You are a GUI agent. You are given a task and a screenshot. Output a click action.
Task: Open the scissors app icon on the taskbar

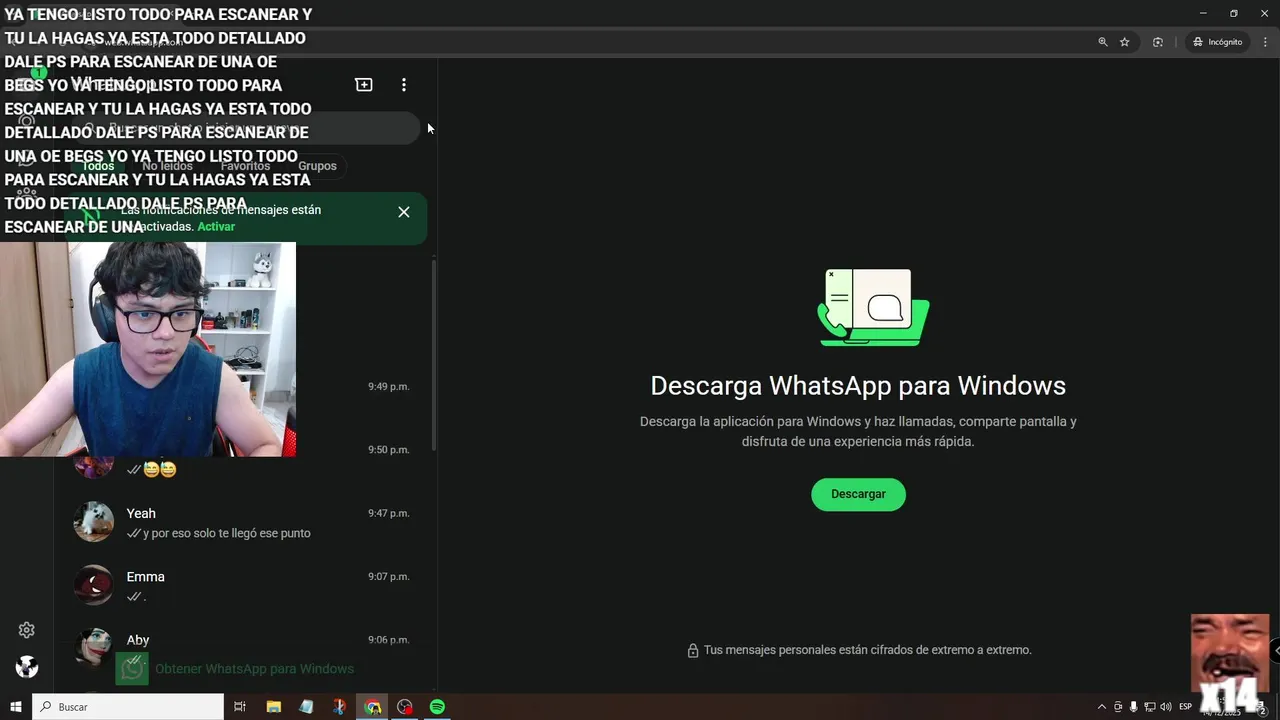pyautogui.click(x=339, y=707)
